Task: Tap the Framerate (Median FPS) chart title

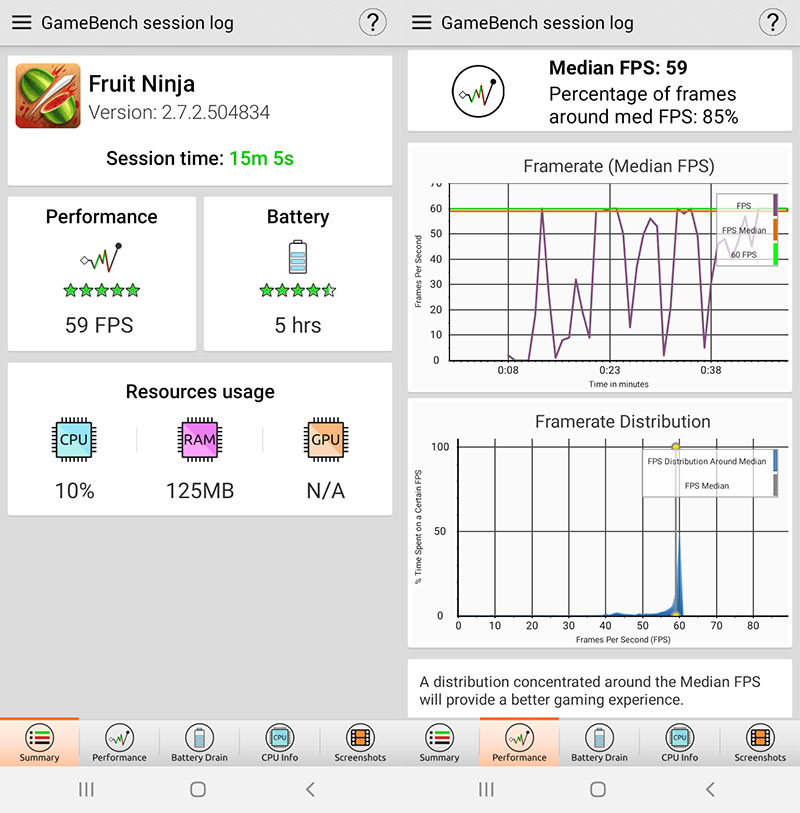Action: click(619, 166)
